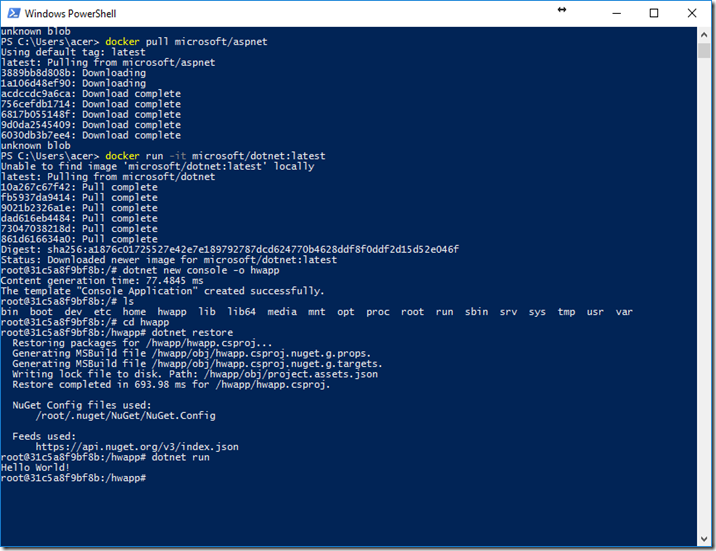
Task: Click 'acdccdc9a6ca: Download complete' line
Action: coord(91,94)
